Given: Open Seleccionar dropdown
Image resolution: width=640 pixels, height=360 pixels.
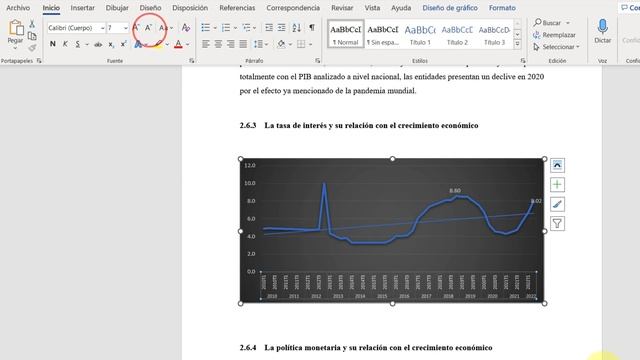Looking at the screenshot, I should (556, 47).
